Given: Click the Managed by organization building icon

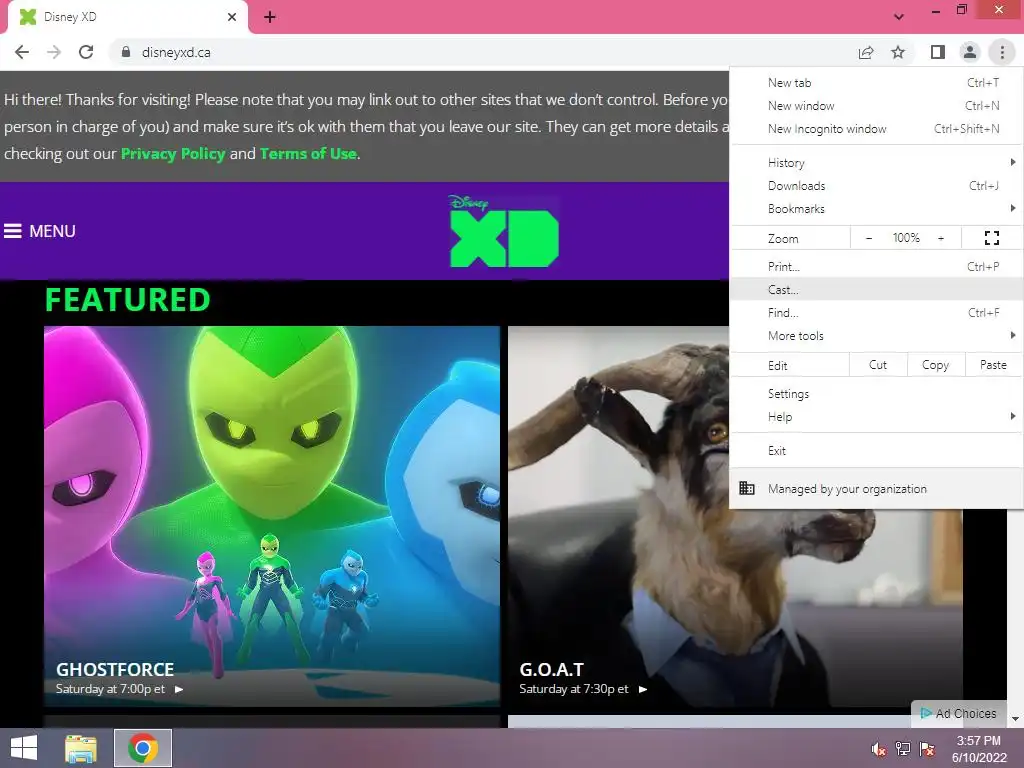Looking at the screenshot, I should 747,488.
